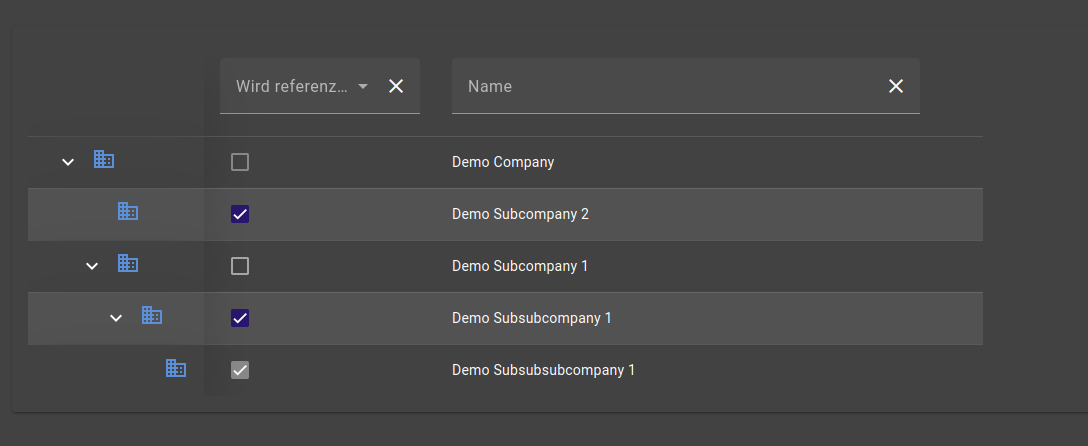Uncheck the Demo Subcompany 2 checkbox
The height and width of the screenshot is (446, 1088).
pos(240,214)
